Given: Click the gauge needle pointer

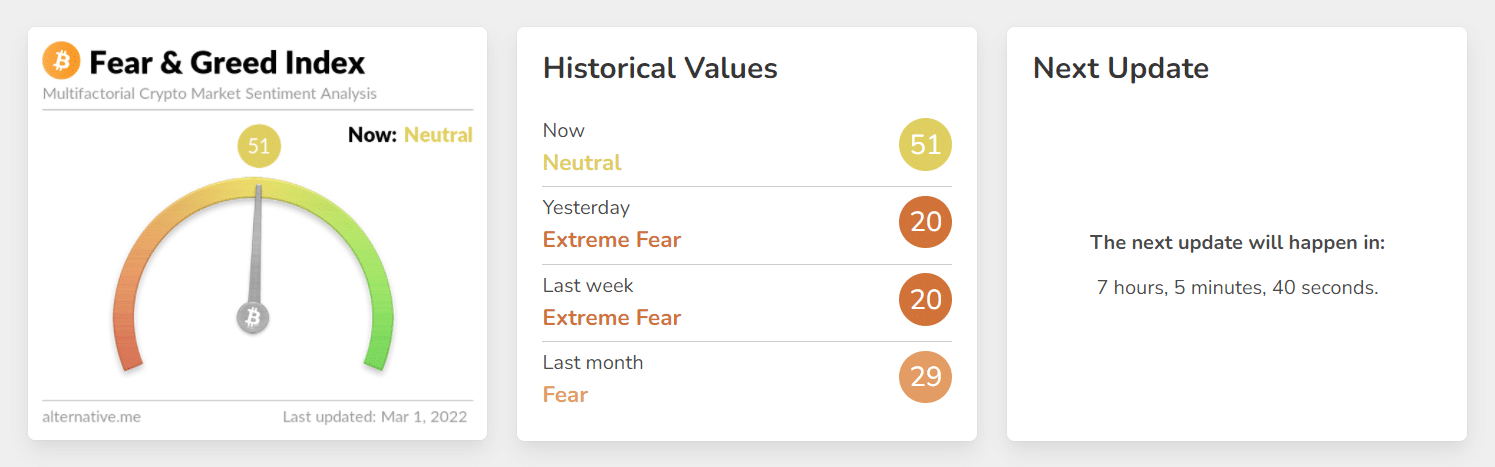Looking at the screenshot, I should click(257, 245).
